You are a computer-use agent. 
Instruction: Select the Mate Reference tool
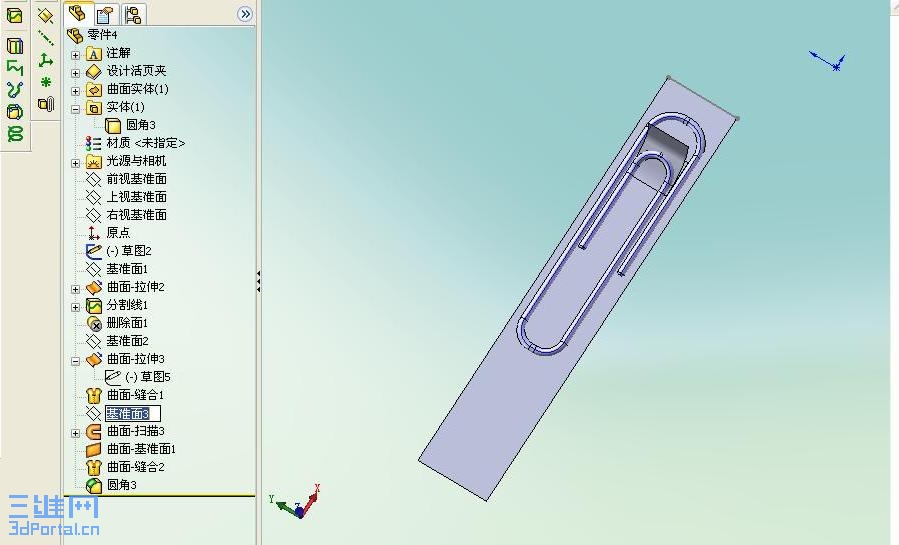click(46, 104)
